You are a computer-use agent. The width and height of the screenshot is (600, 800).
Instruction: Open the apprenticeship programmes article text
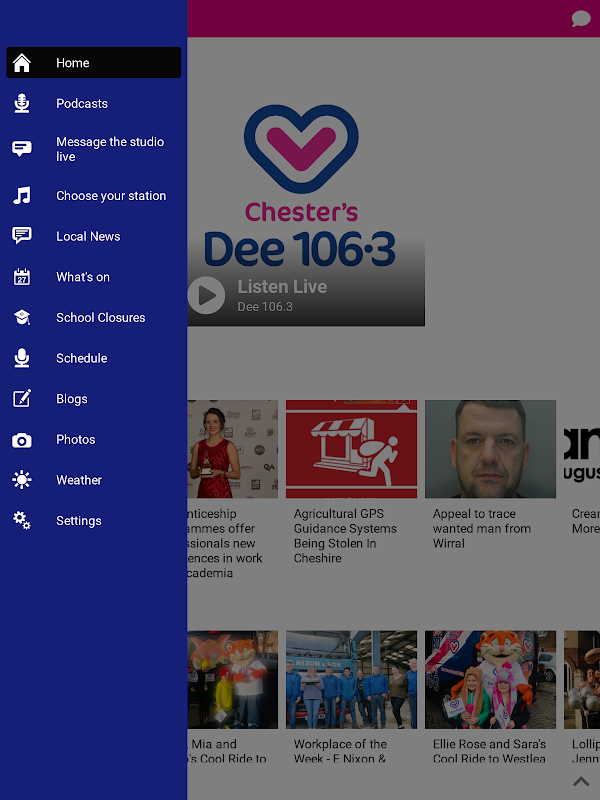[226, 543]
